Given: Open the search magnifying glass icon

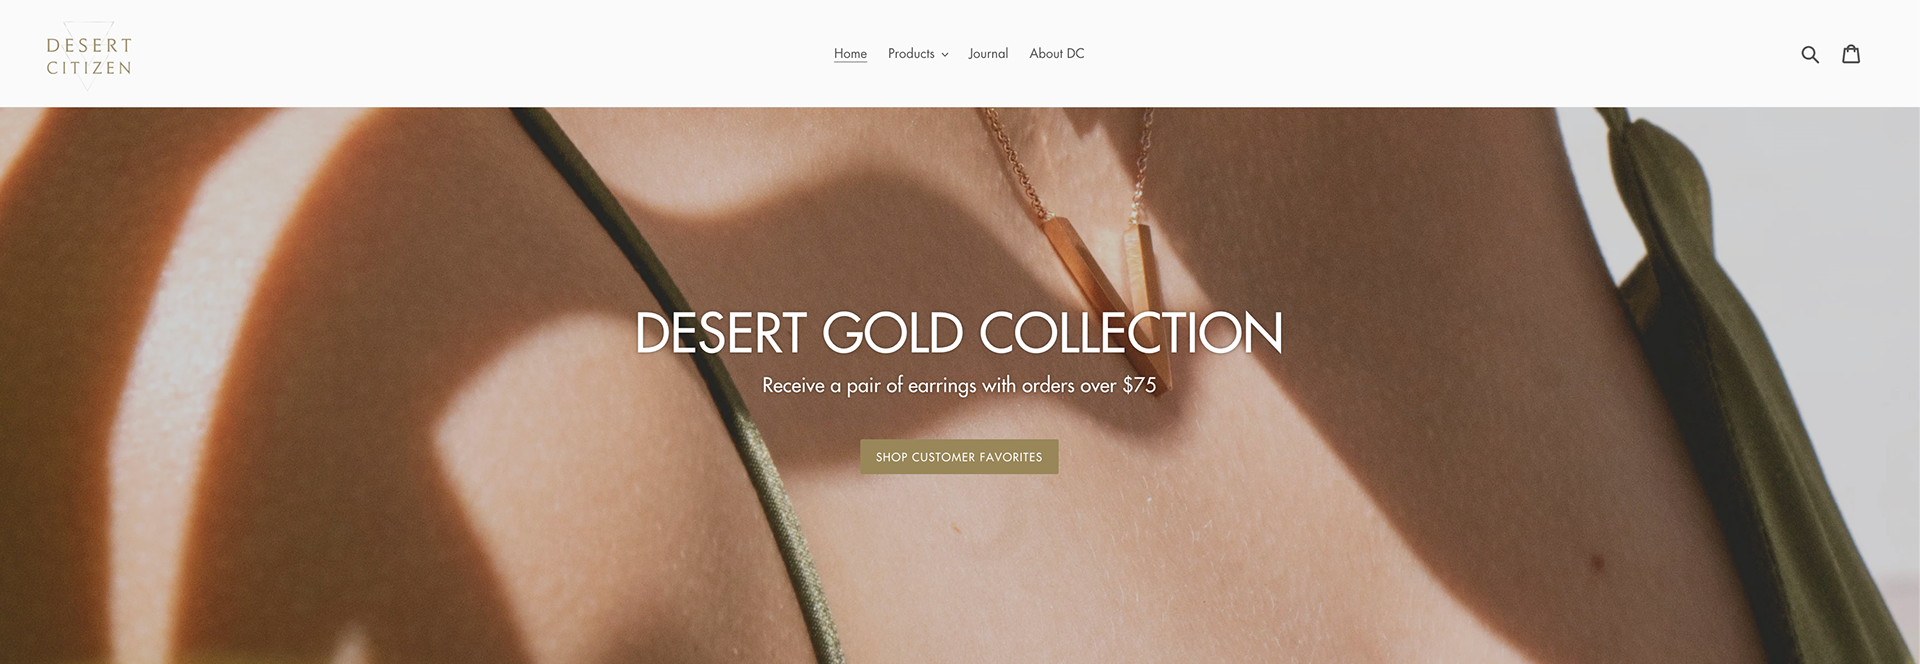Looking at the screenshot, I should [x=1809, y=54].
